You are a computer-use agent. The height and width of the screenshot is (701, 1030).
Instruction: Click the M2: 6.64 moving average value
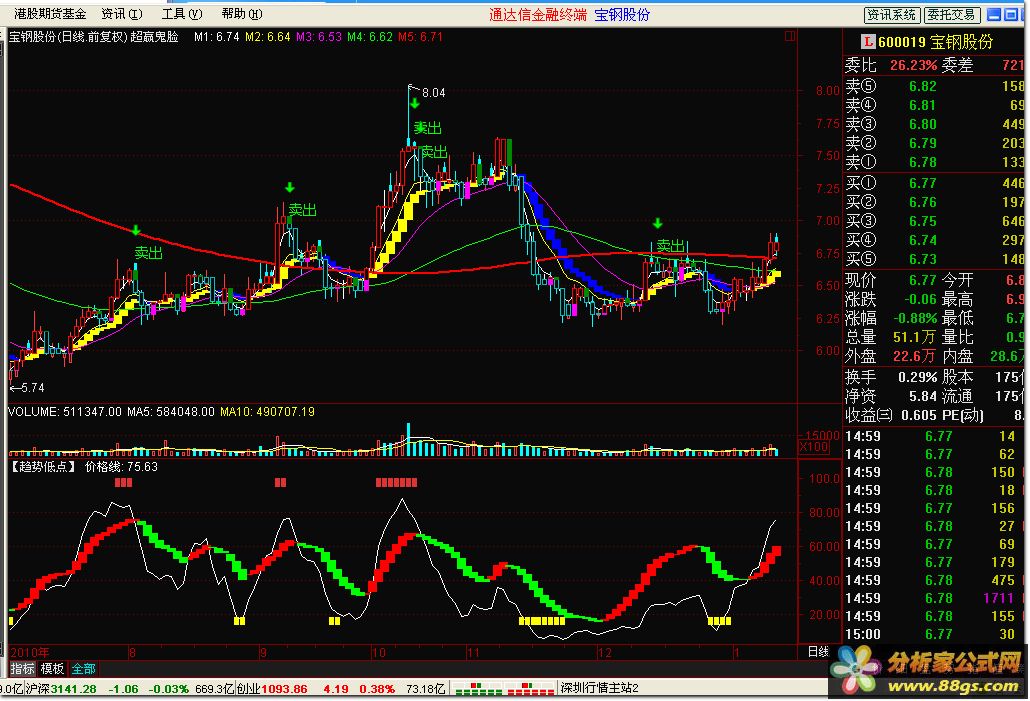pyautogui.click(x=267, y=37)
